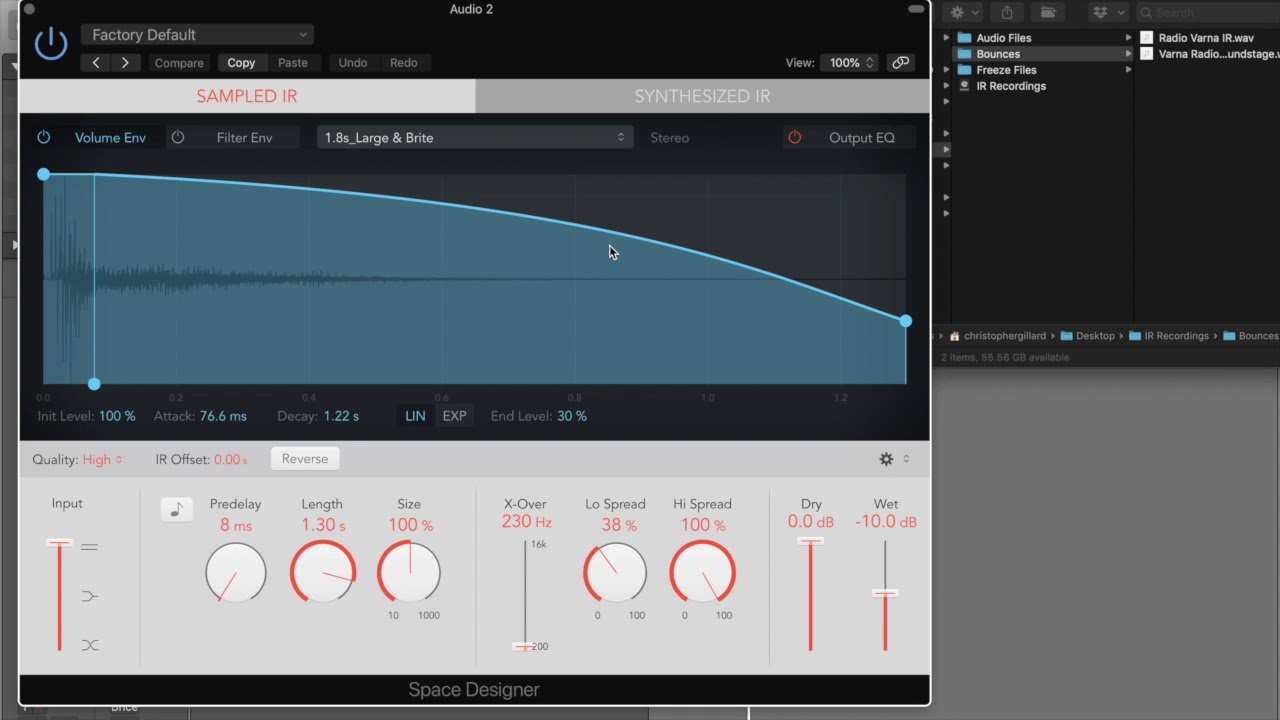Click the End Level 30 % value
The width and height of the screenshot is (1280, 720).
pos(572,416)
